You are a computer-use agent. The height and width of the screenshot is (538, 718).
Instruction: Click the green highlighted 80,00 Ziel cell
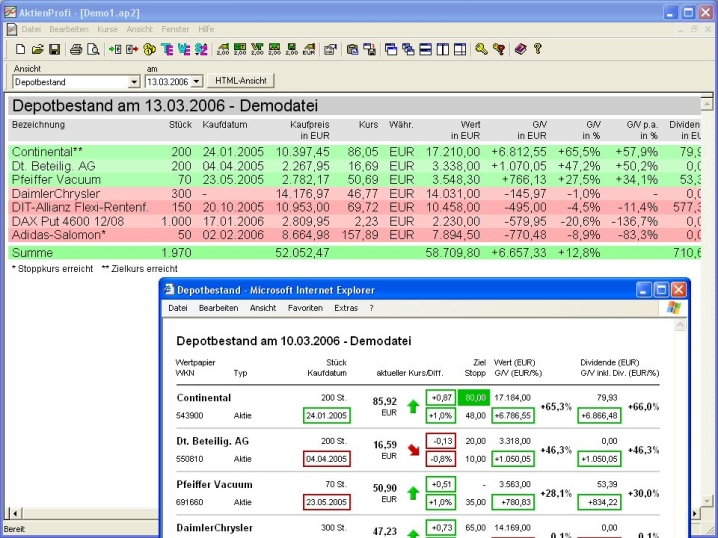(x=474, y=396)
